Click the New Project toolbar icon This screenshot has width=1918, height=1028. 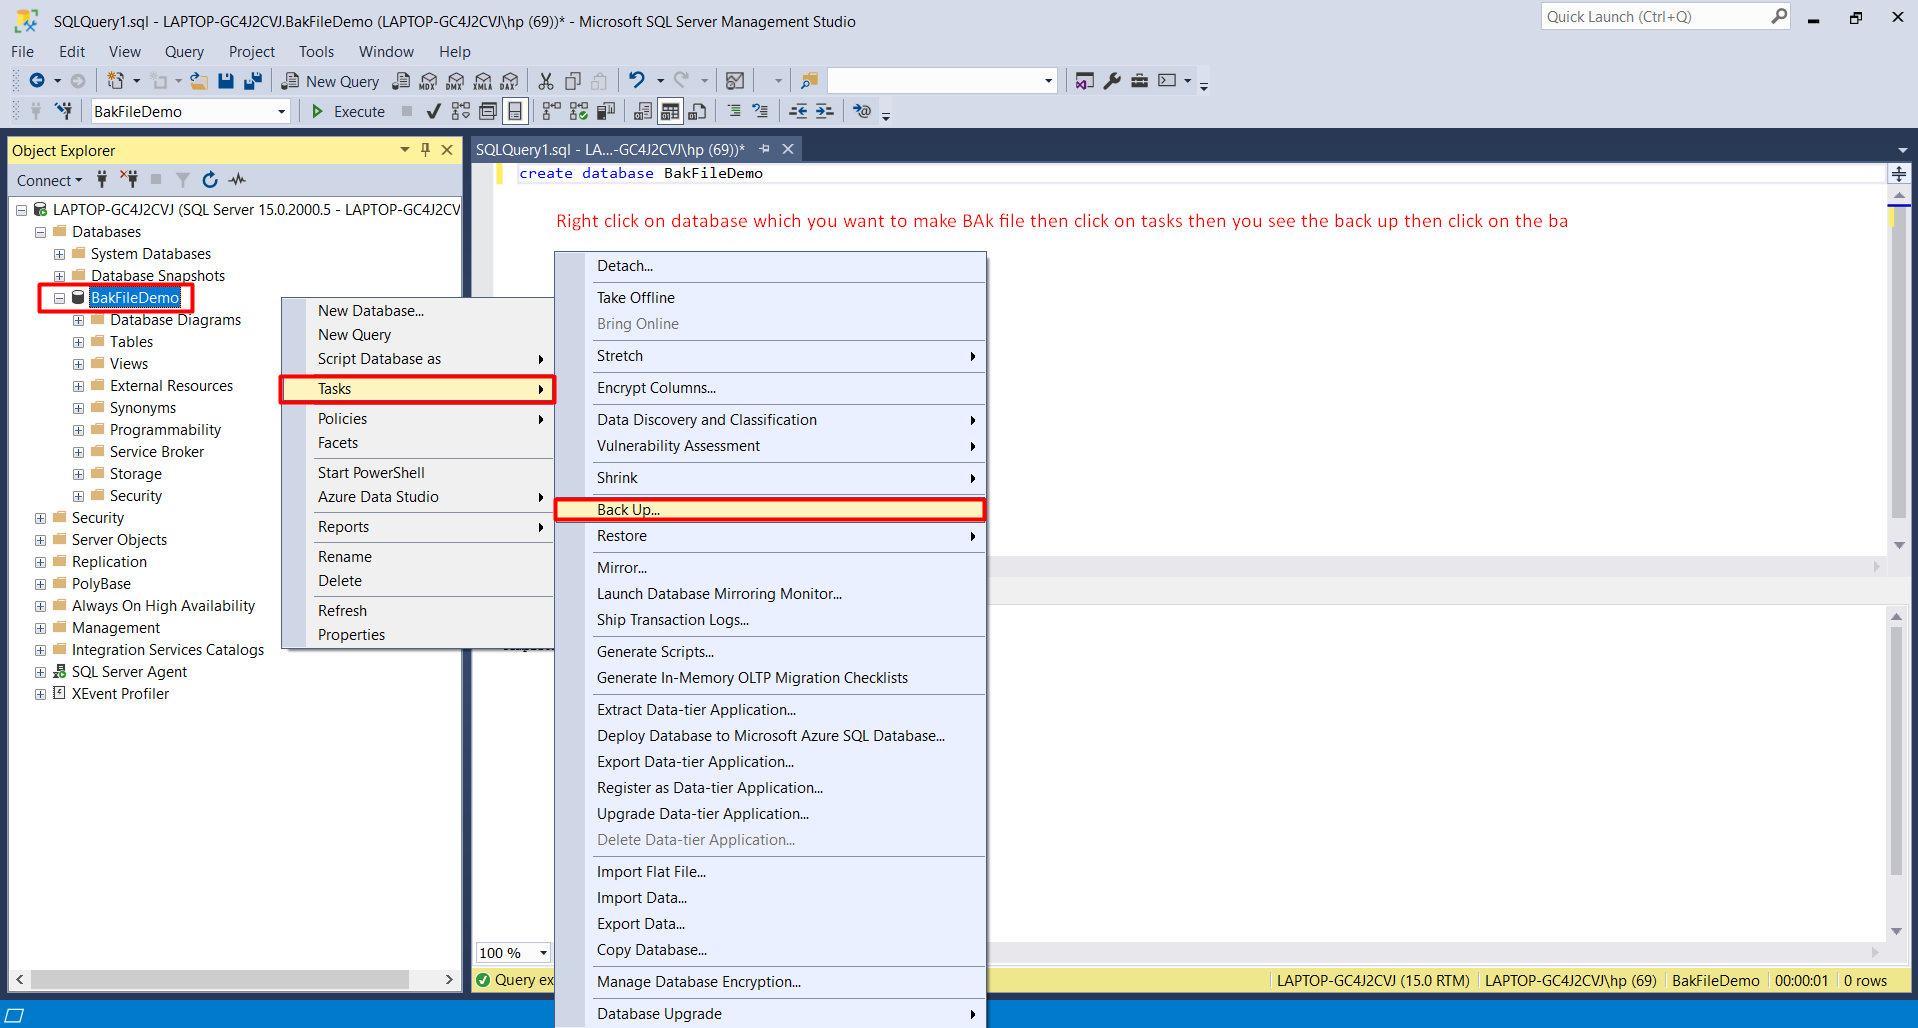[116, 81]
